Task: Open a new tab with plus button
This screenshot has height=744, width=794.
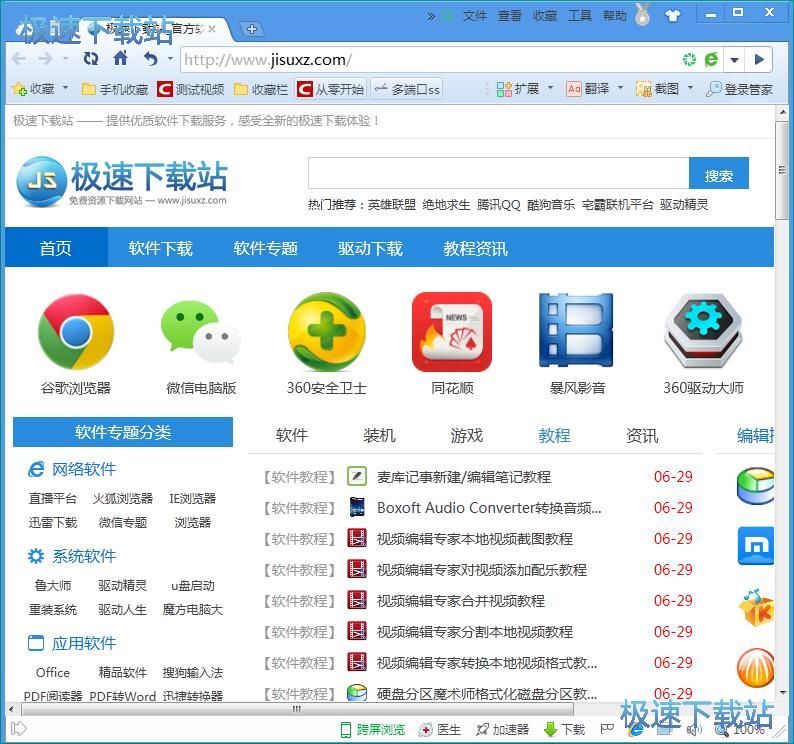Action: click(252, 29)
